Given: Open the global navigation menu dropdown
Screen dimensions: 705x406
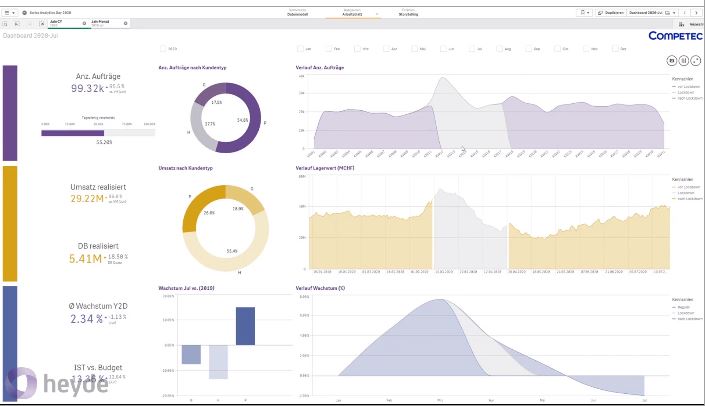Looking at the screenshot, I should pyautogui.click(x=9, y=13).
